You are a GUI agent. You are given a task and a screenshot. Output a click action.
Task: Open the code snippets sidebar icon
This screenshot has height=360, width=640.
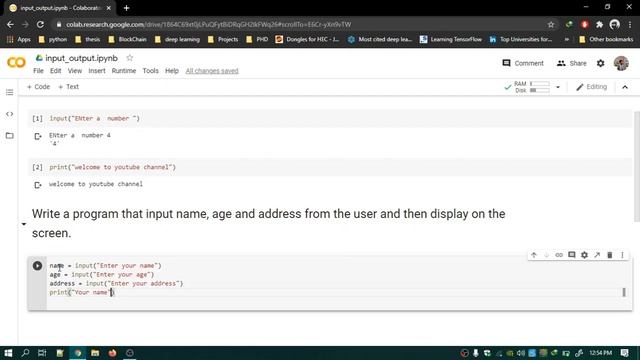coord(9,114)
